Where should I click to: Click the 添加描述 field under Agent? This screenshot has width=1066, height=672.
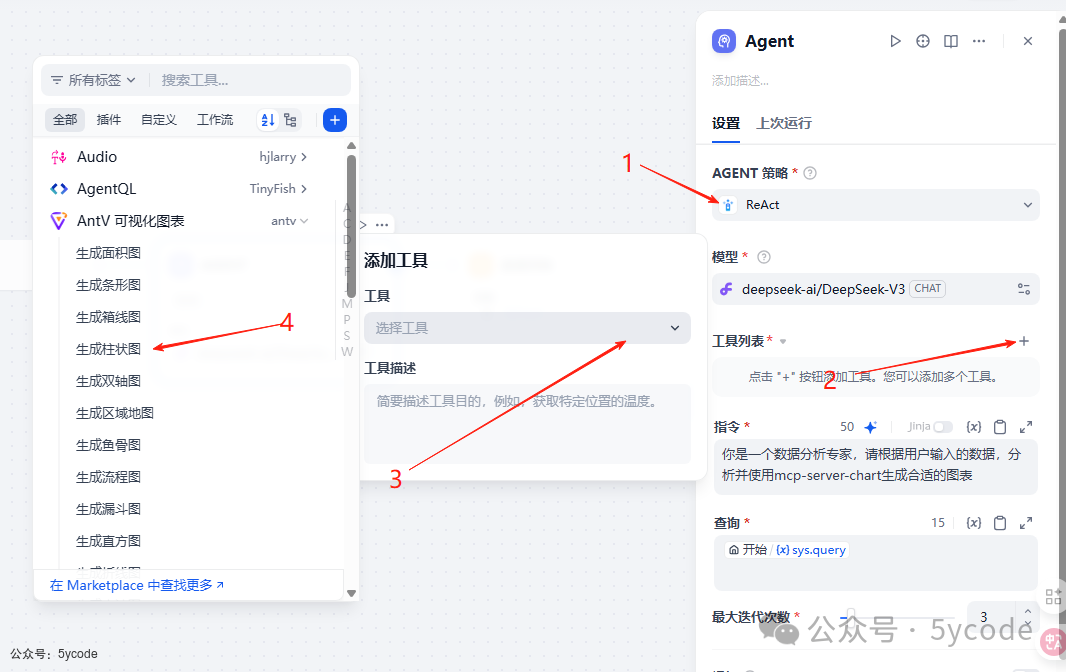click(x=740, y=81)
